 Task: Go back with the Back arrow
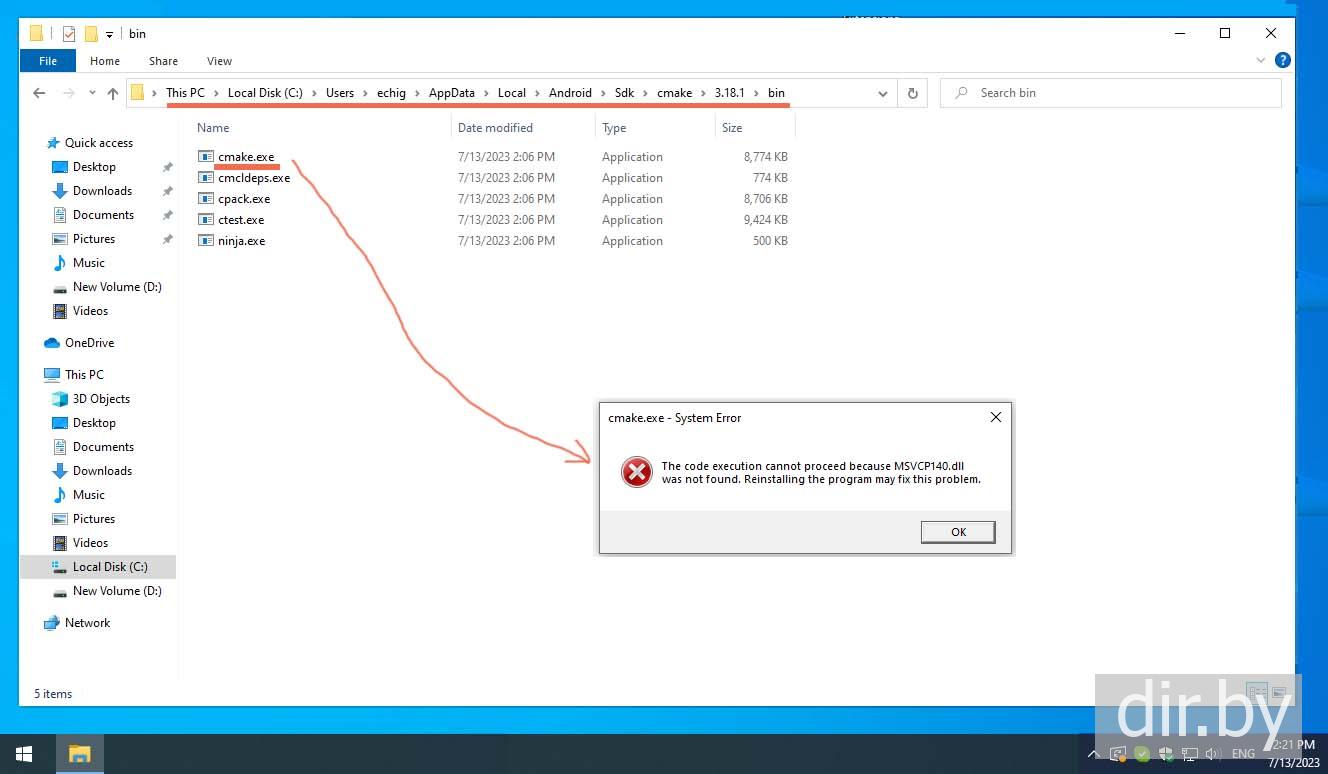pos(39,93)
